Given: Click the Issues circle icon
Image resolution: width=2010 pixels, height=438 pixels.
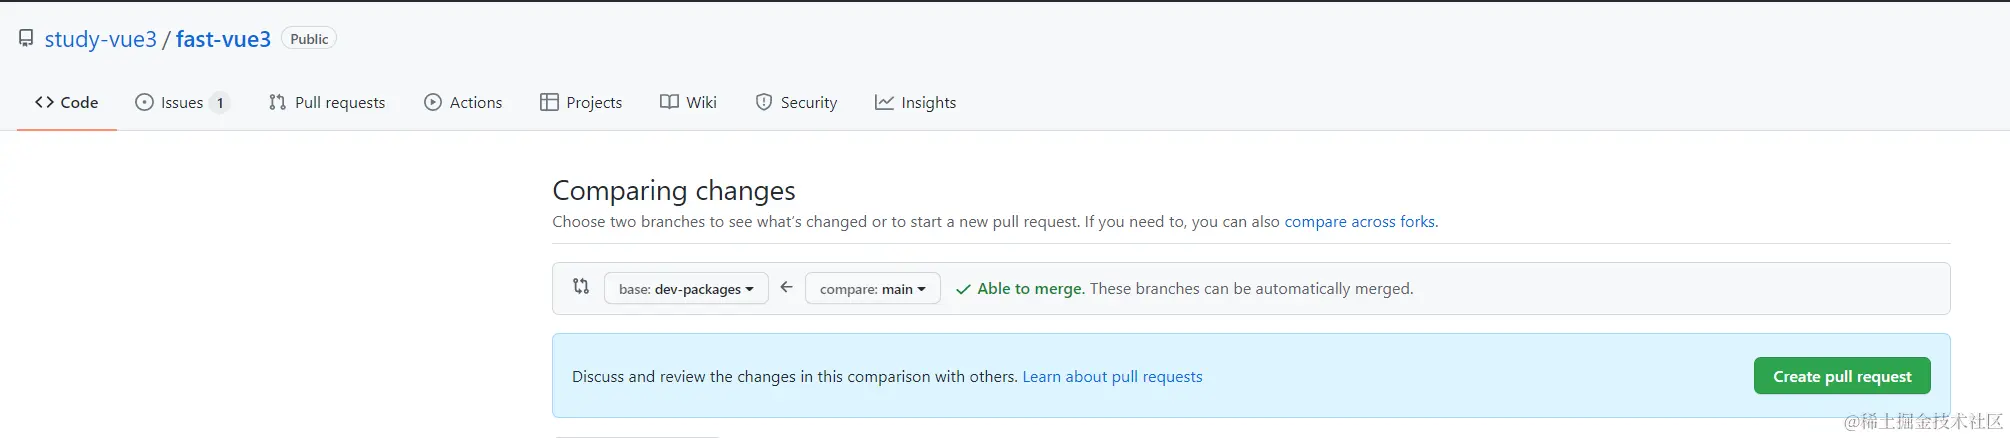Looking at the screenshot, I should pyautogui.click(x=144, y=102).
